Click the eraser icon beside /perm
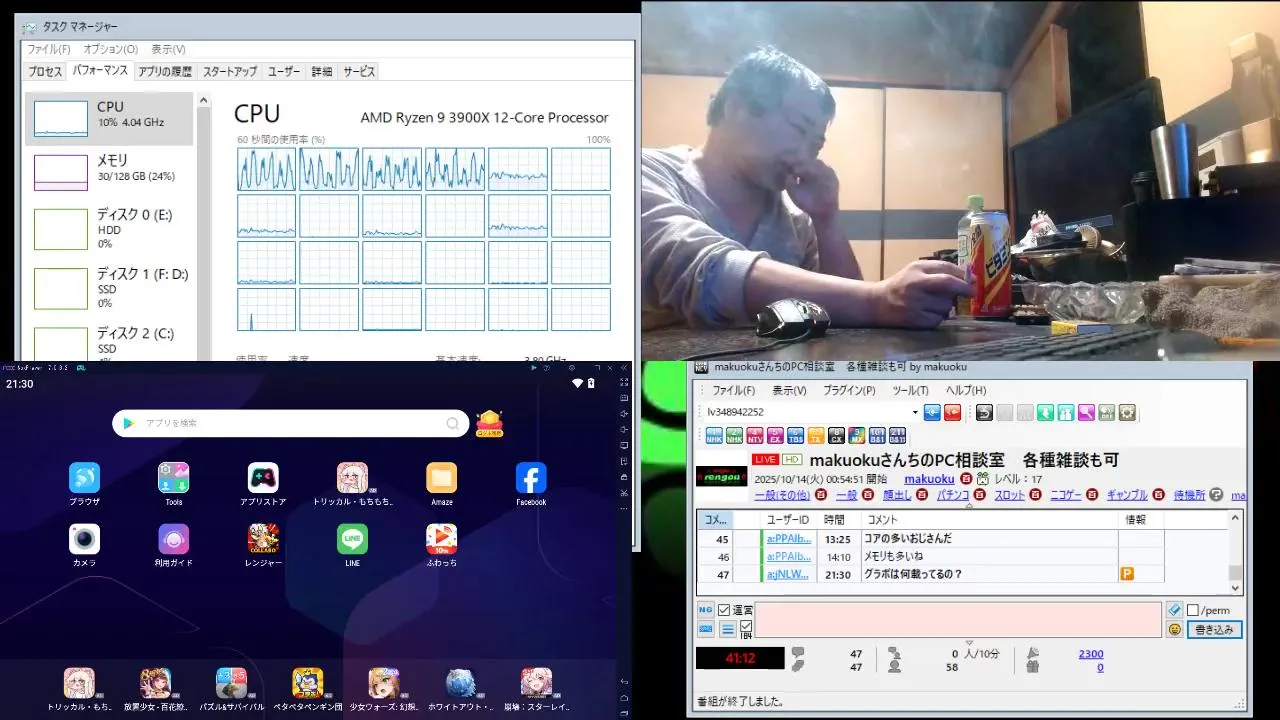1280x720 pixels. (1174, 610)
